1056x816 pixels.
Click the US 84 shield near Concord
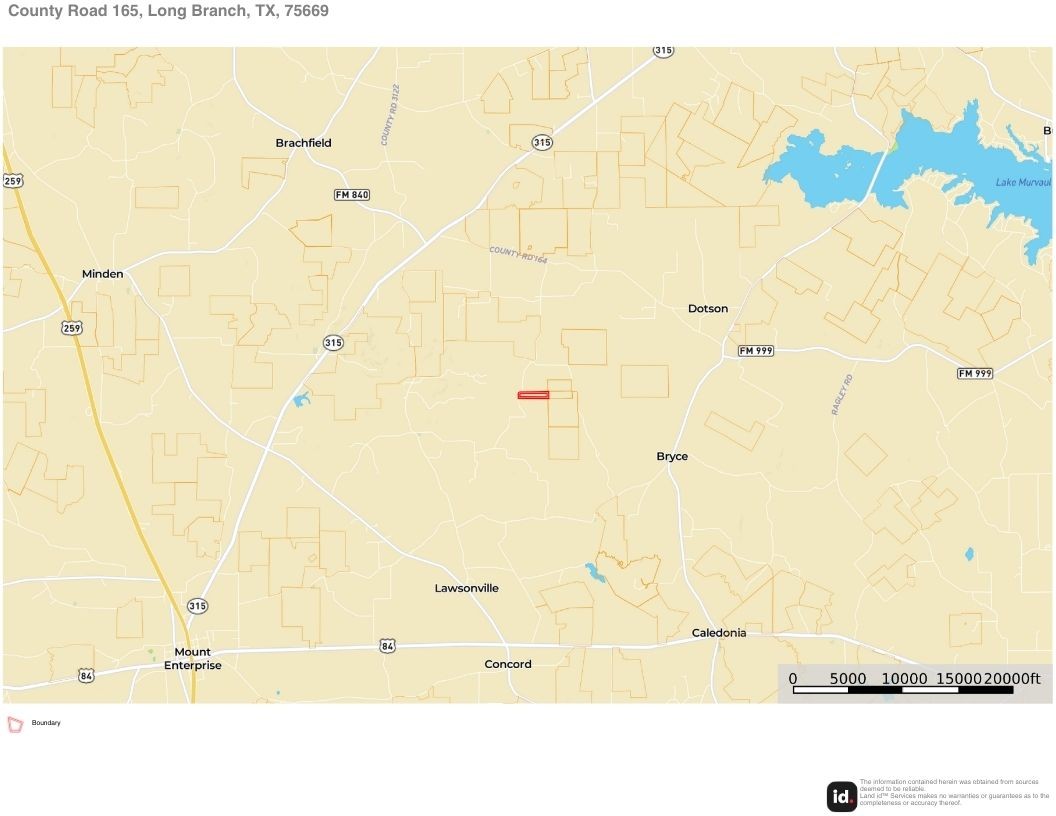[x=387, y=646]
